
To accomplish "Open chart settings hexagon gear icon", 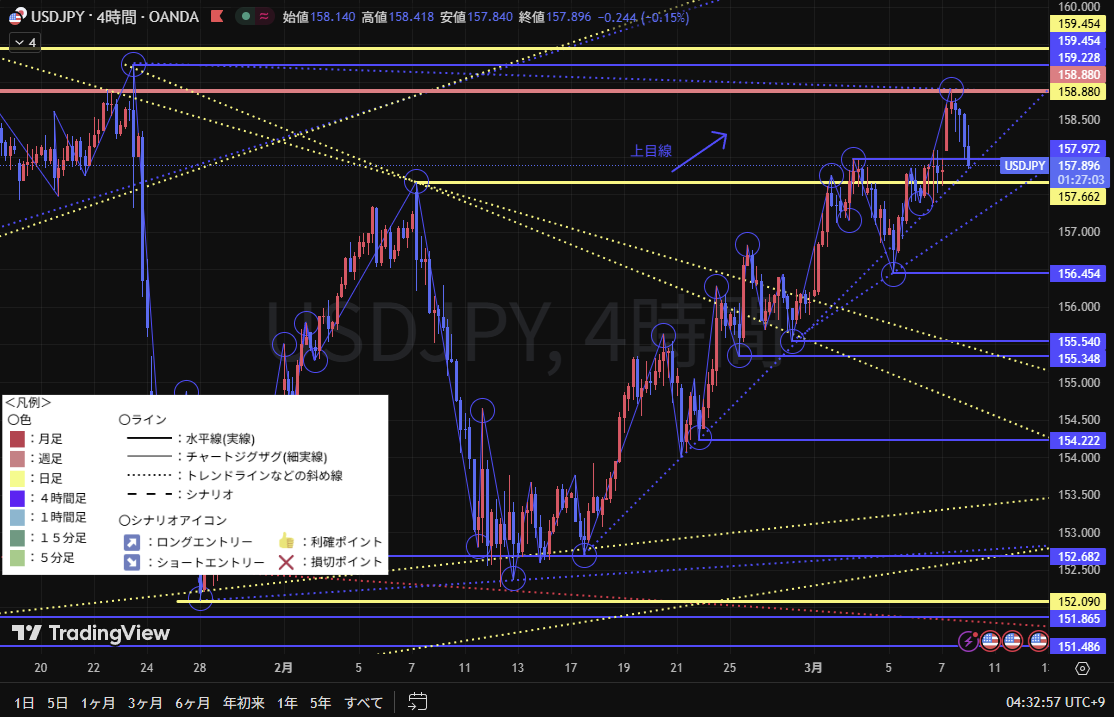I will pos(1081,670).
